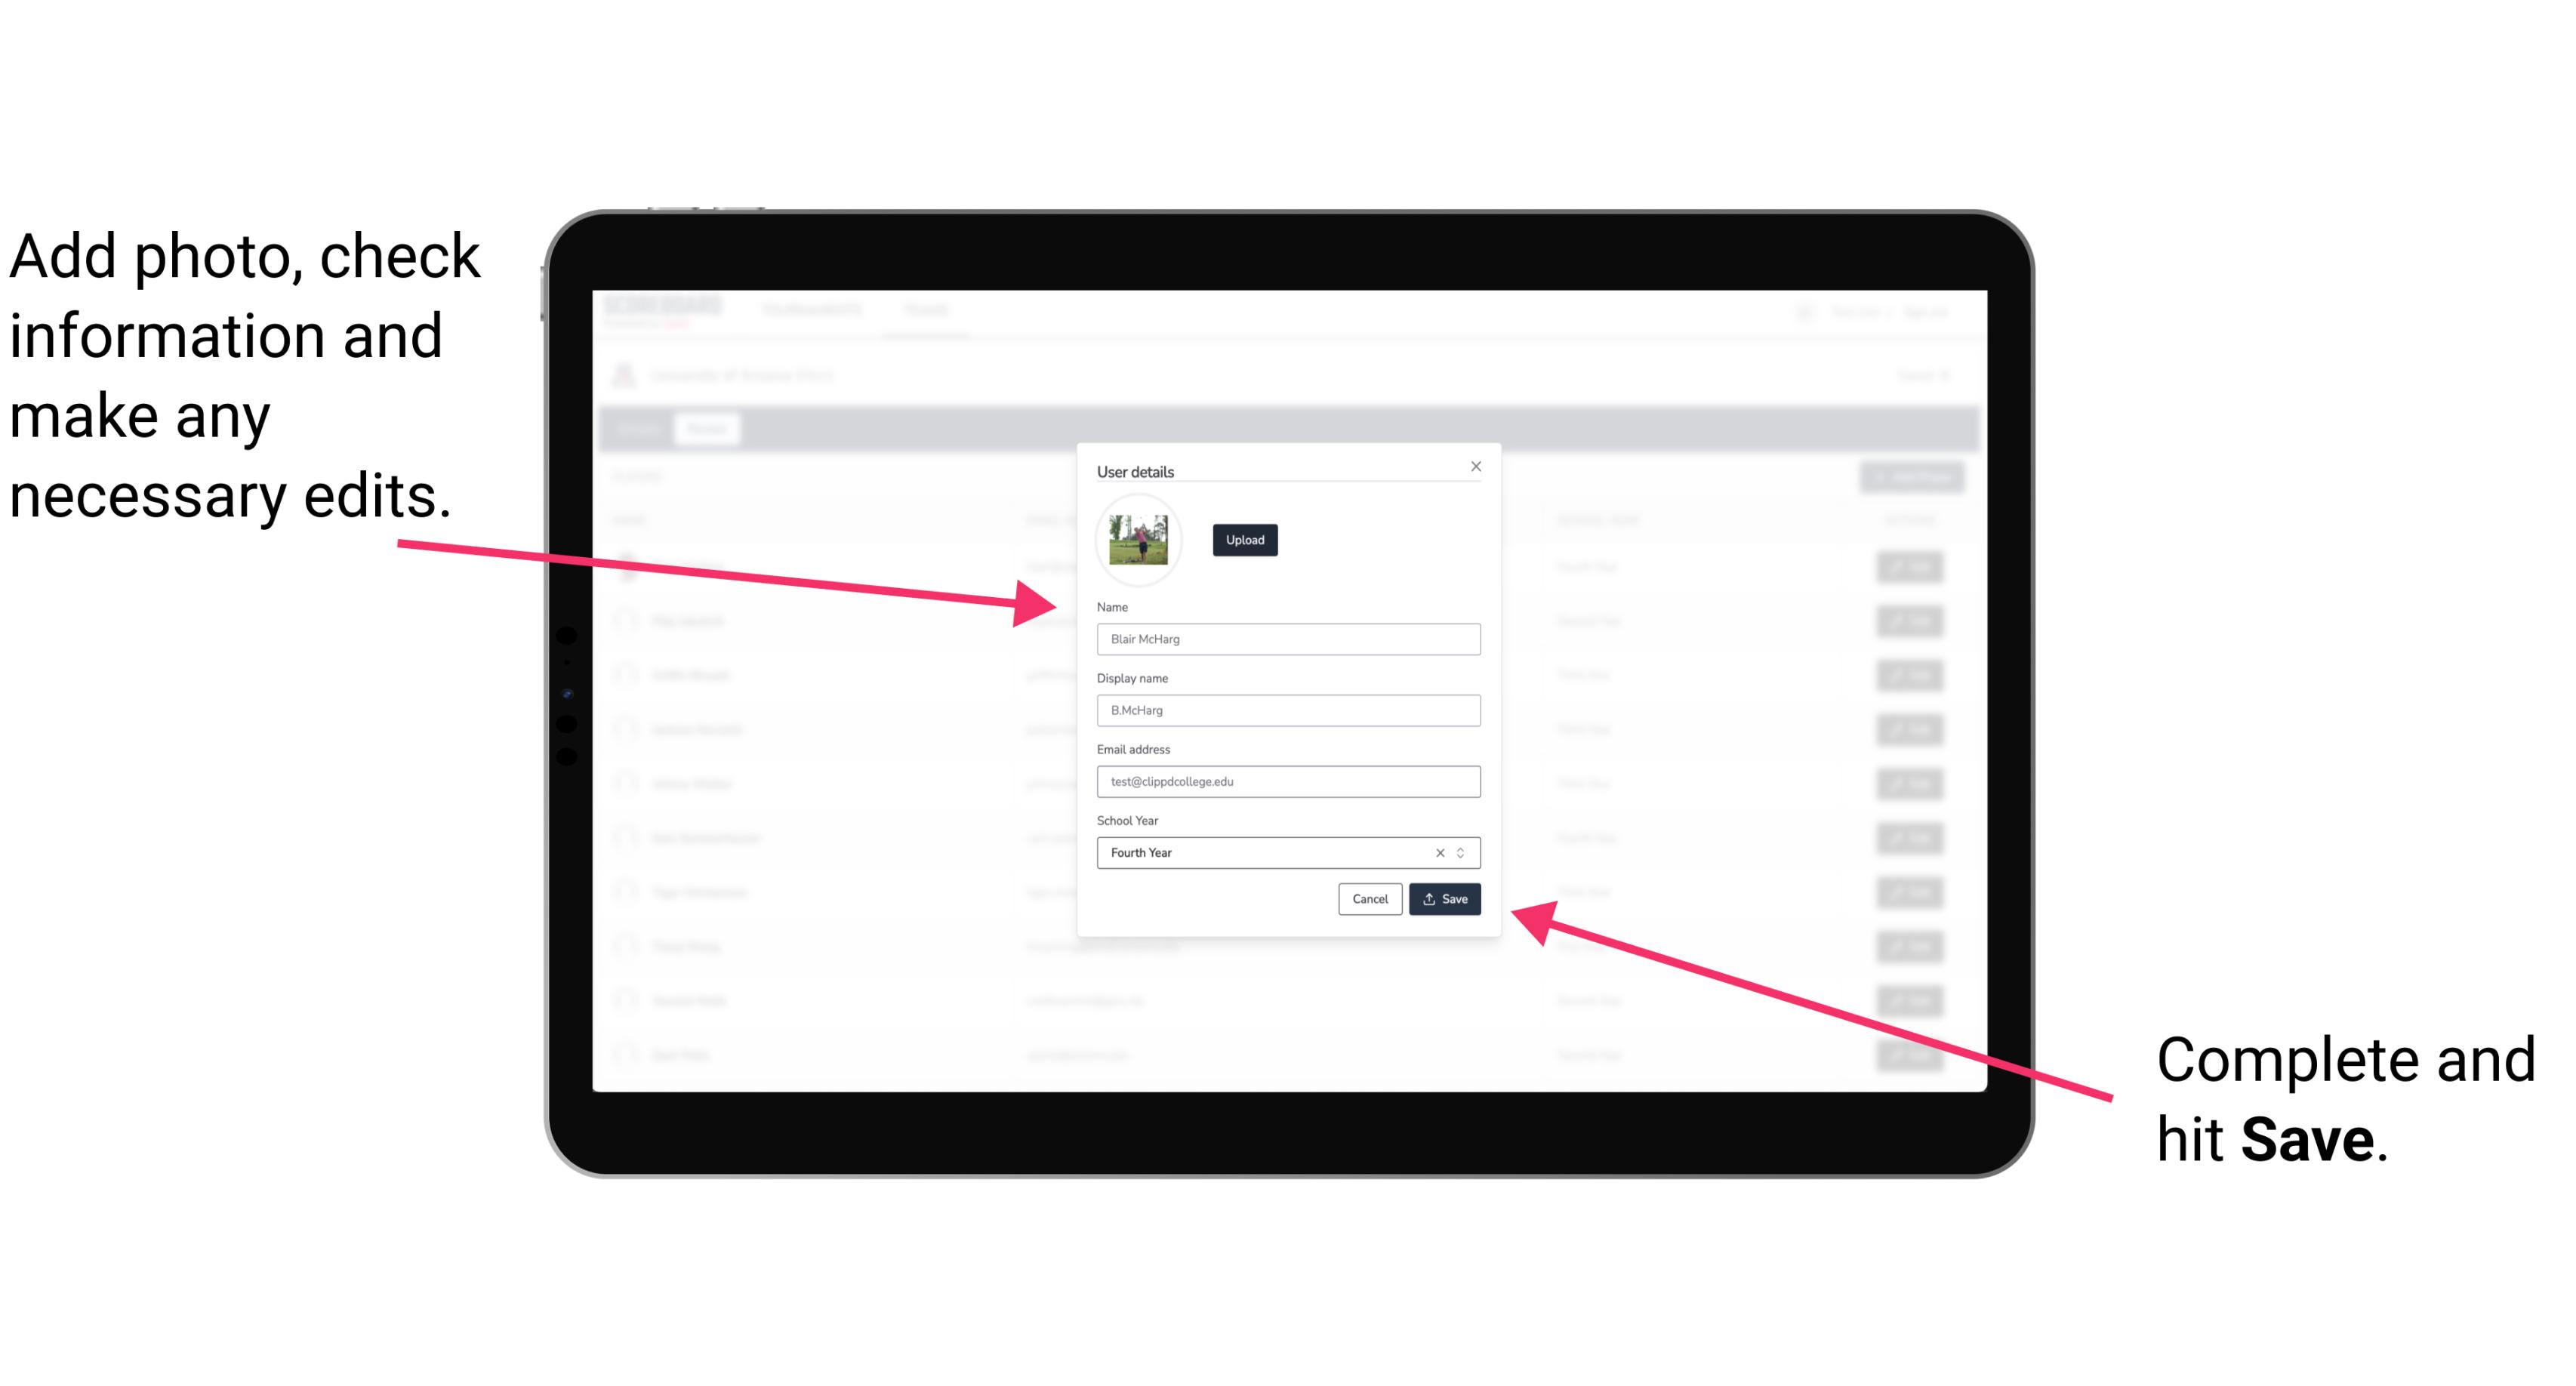The height and width of the screenshot is (1386, 2576).
Task: Click the Display name input field
Action: tap(1287, 710)
